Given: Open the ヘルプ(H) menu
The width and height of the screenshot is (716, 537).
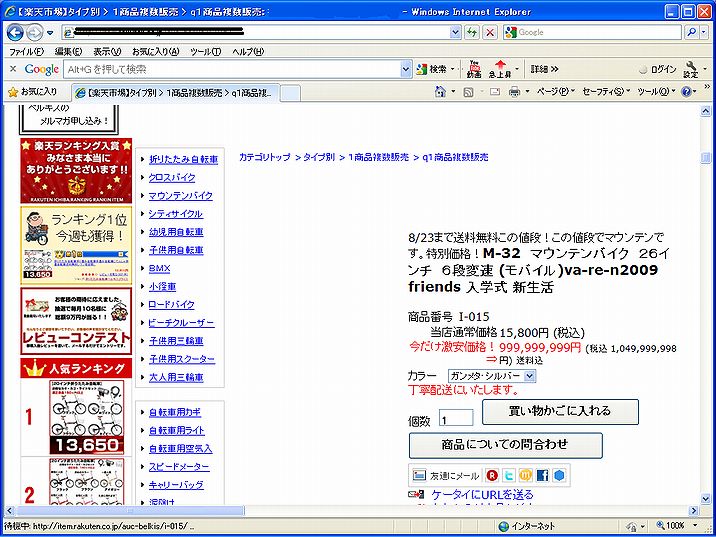Looking at the screenshot, I should 248,52.
